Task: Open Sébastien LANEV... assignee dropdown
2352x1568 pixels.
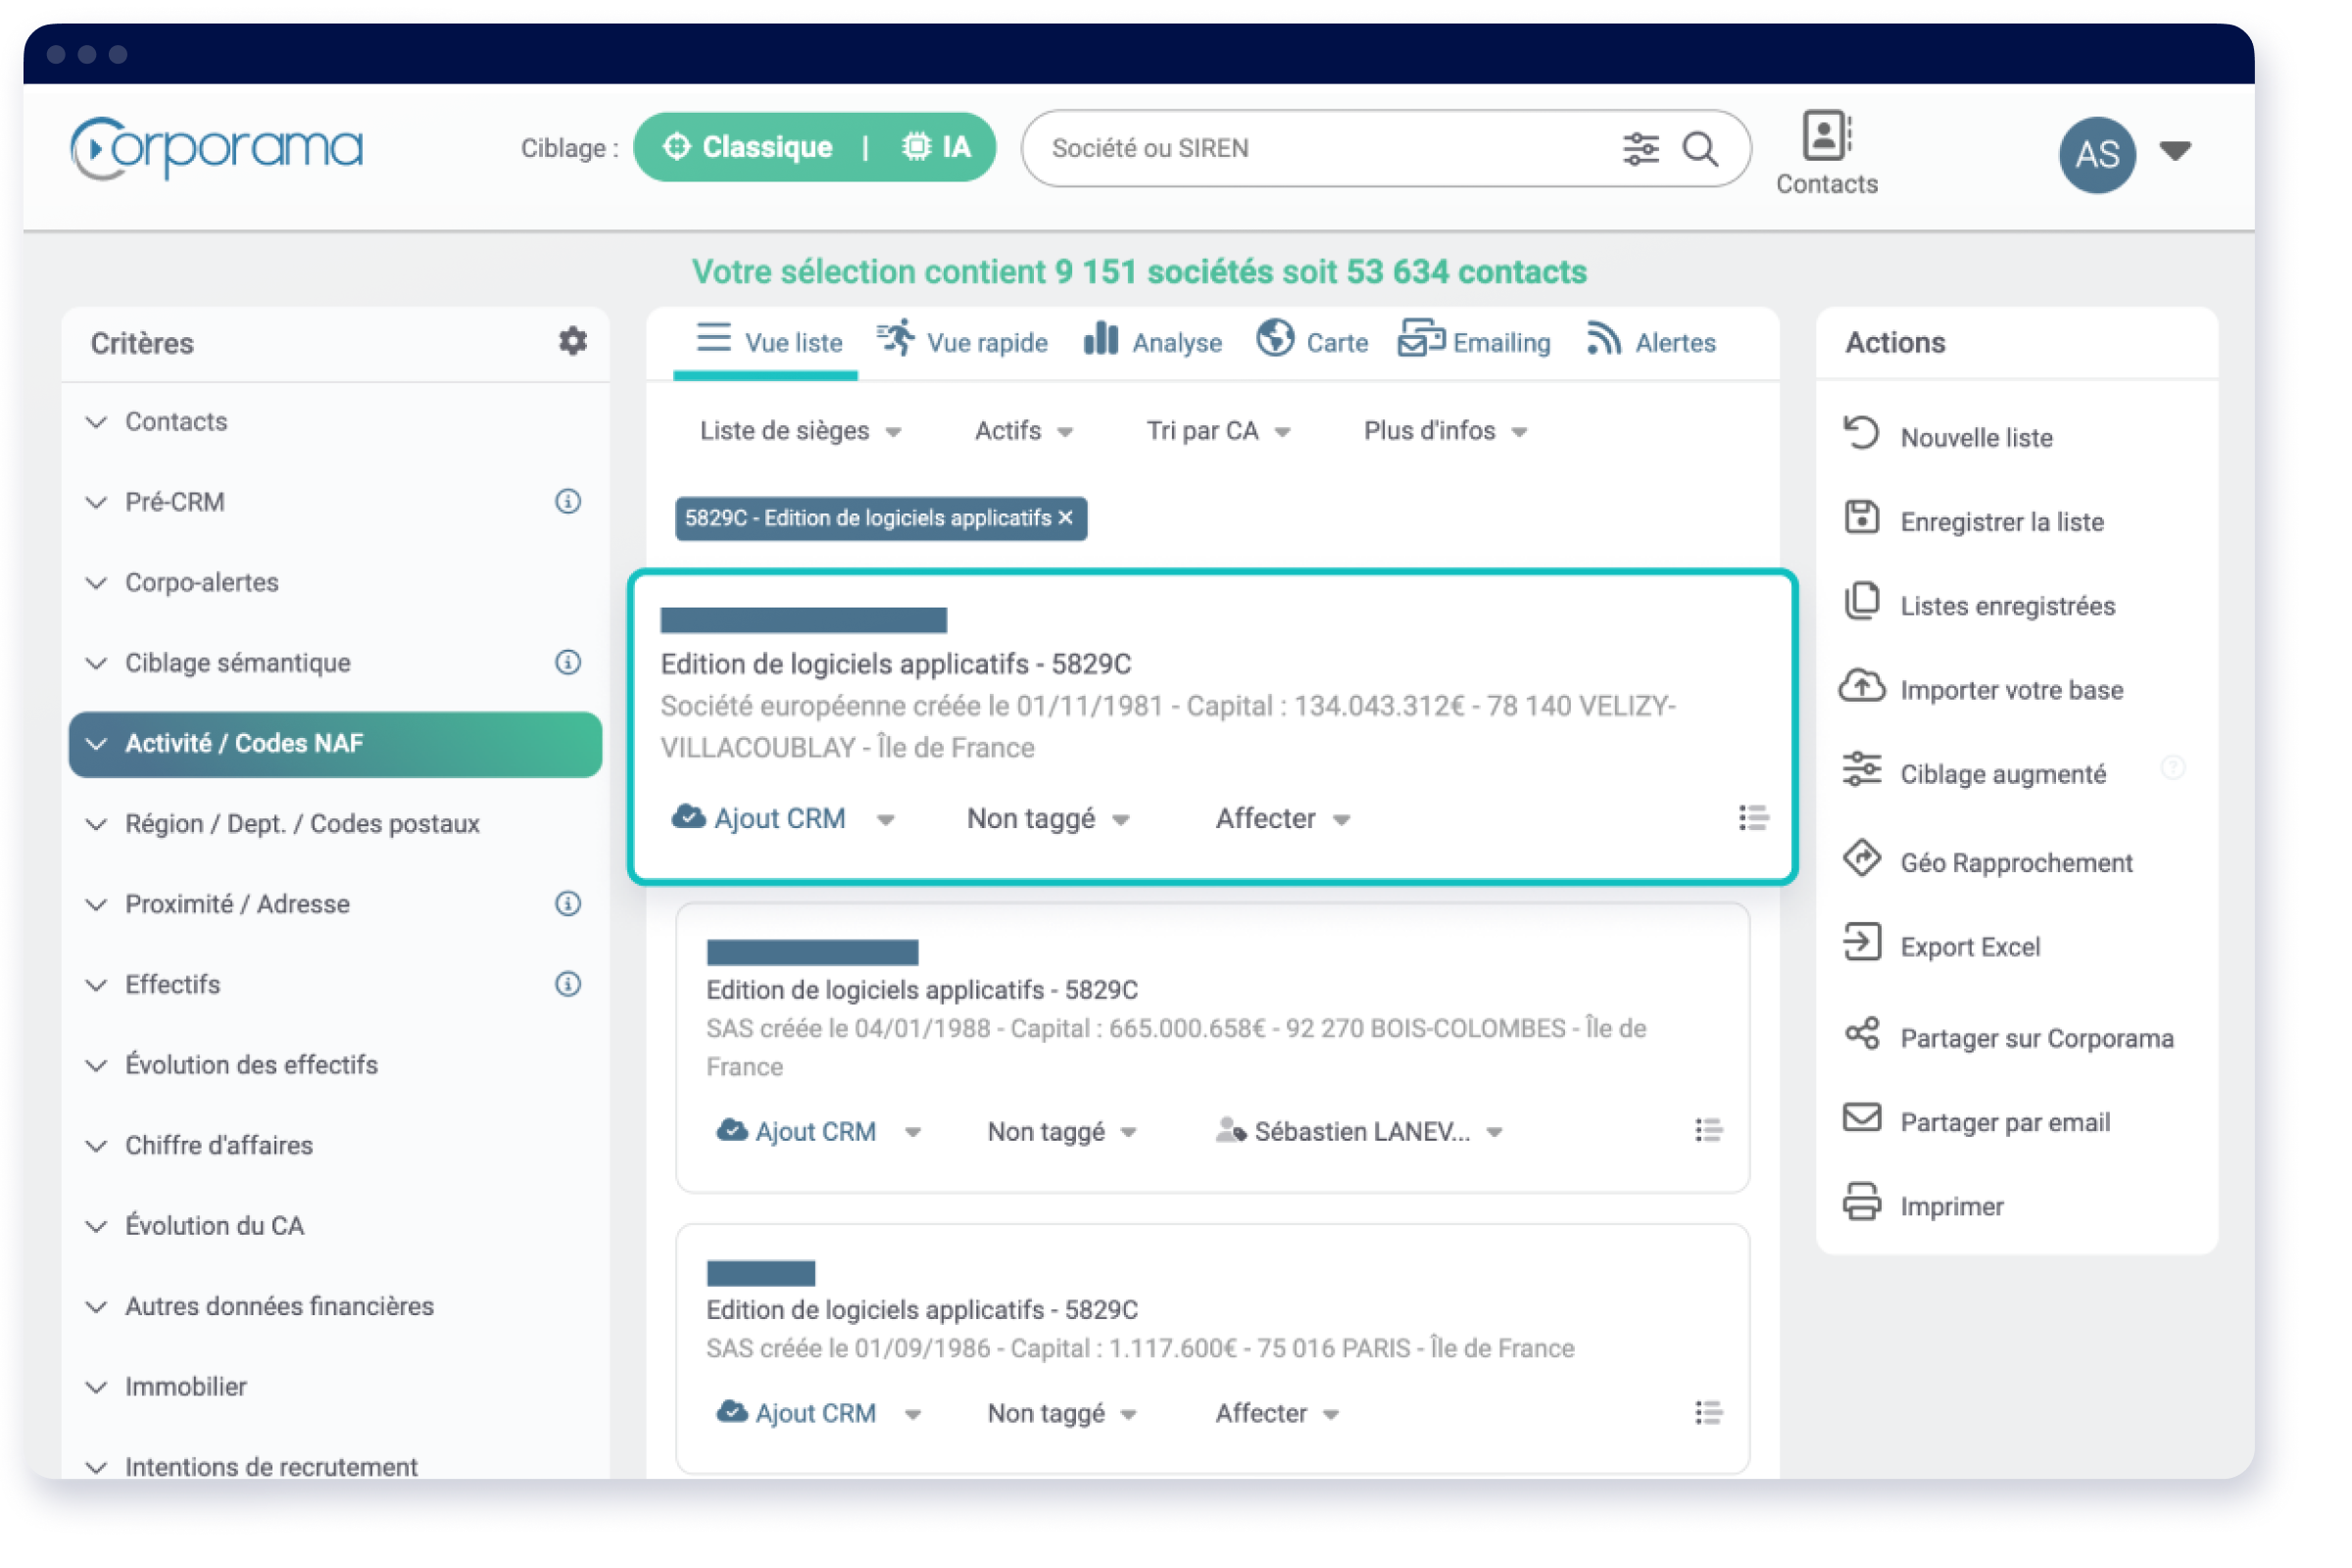Action: (x=1359, y=1131)
